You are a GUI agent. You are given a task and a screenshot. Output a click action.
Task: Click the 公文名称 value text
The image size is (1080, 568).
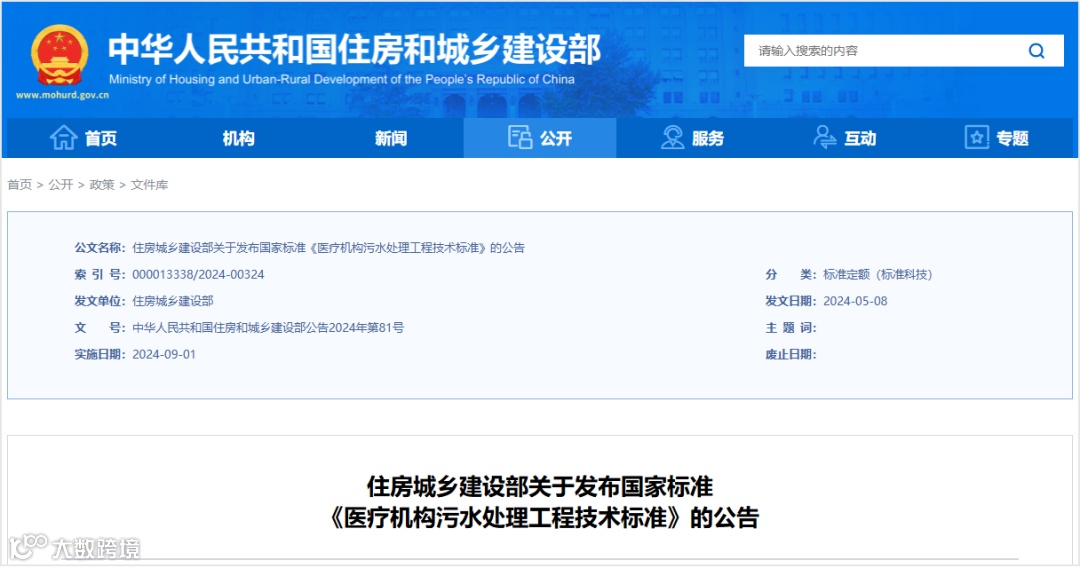(329, 248)
